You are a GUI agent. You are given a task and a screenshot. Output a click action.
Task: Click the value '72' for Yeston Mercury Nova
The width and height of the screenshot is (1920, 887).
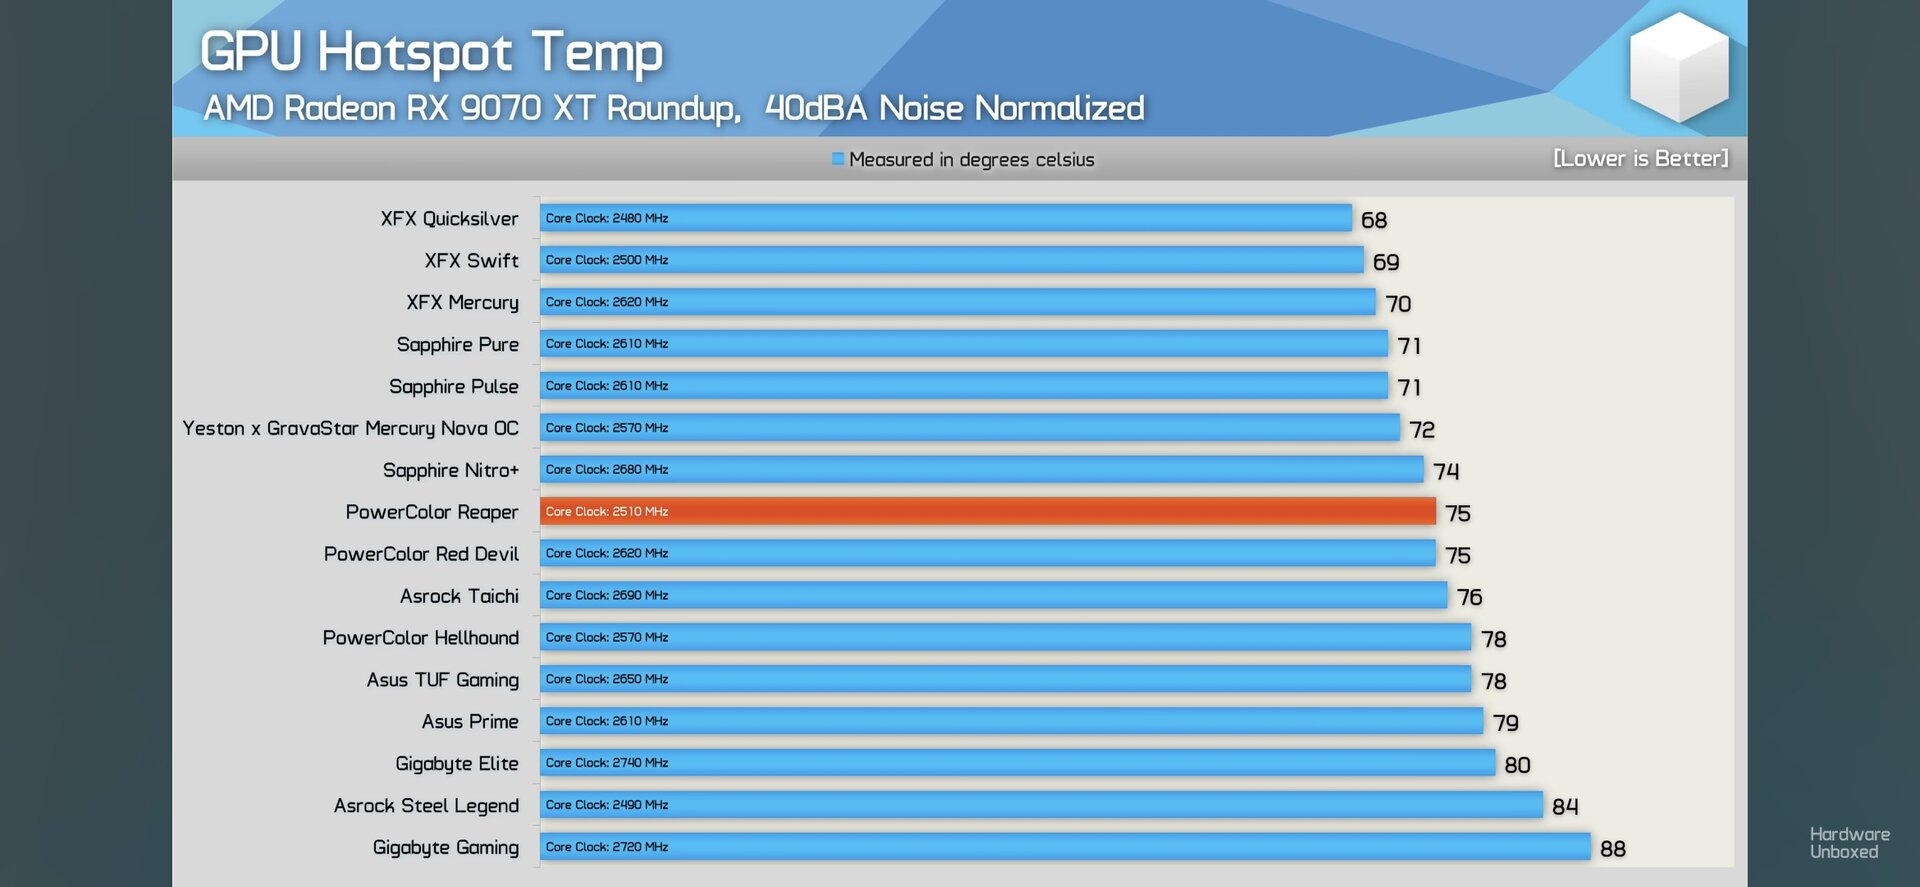1422,430
